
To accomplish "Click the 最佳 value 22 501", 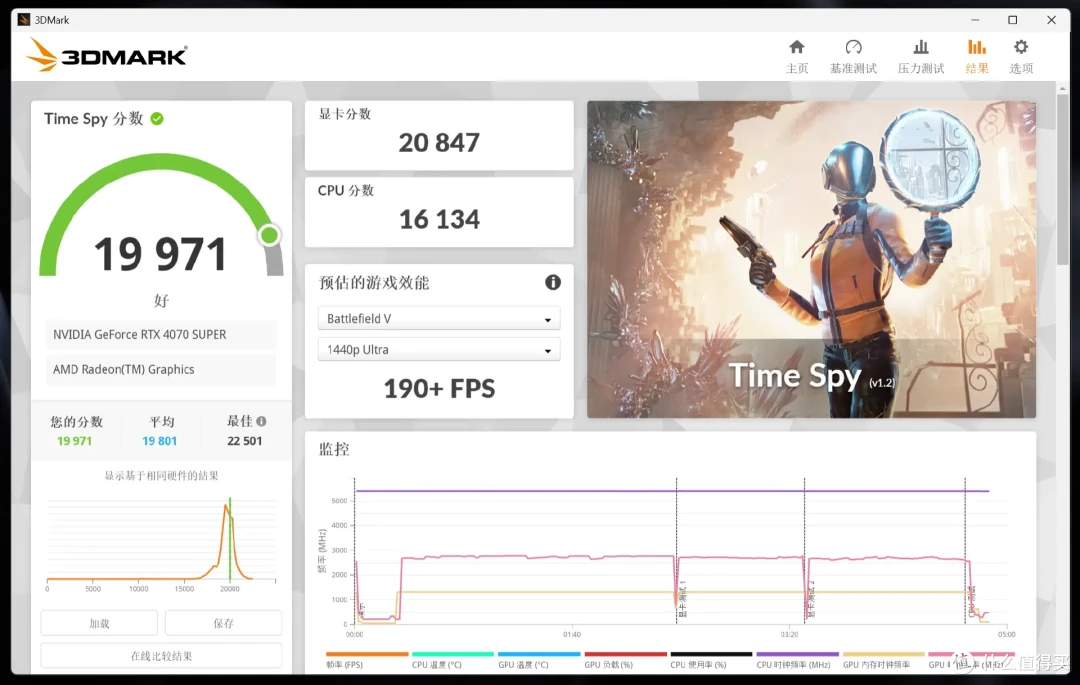I will (245, 441).
